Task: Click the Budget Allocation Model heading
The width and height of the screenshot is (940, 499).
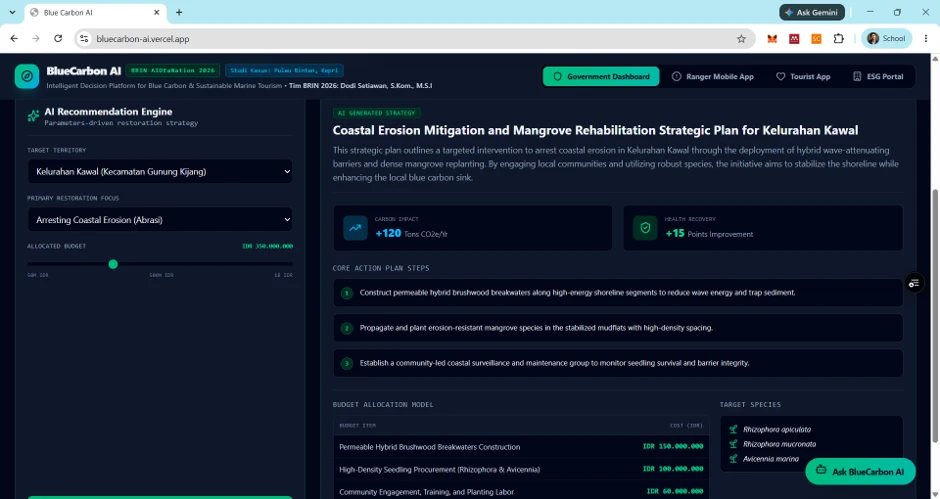Action: 383,404
